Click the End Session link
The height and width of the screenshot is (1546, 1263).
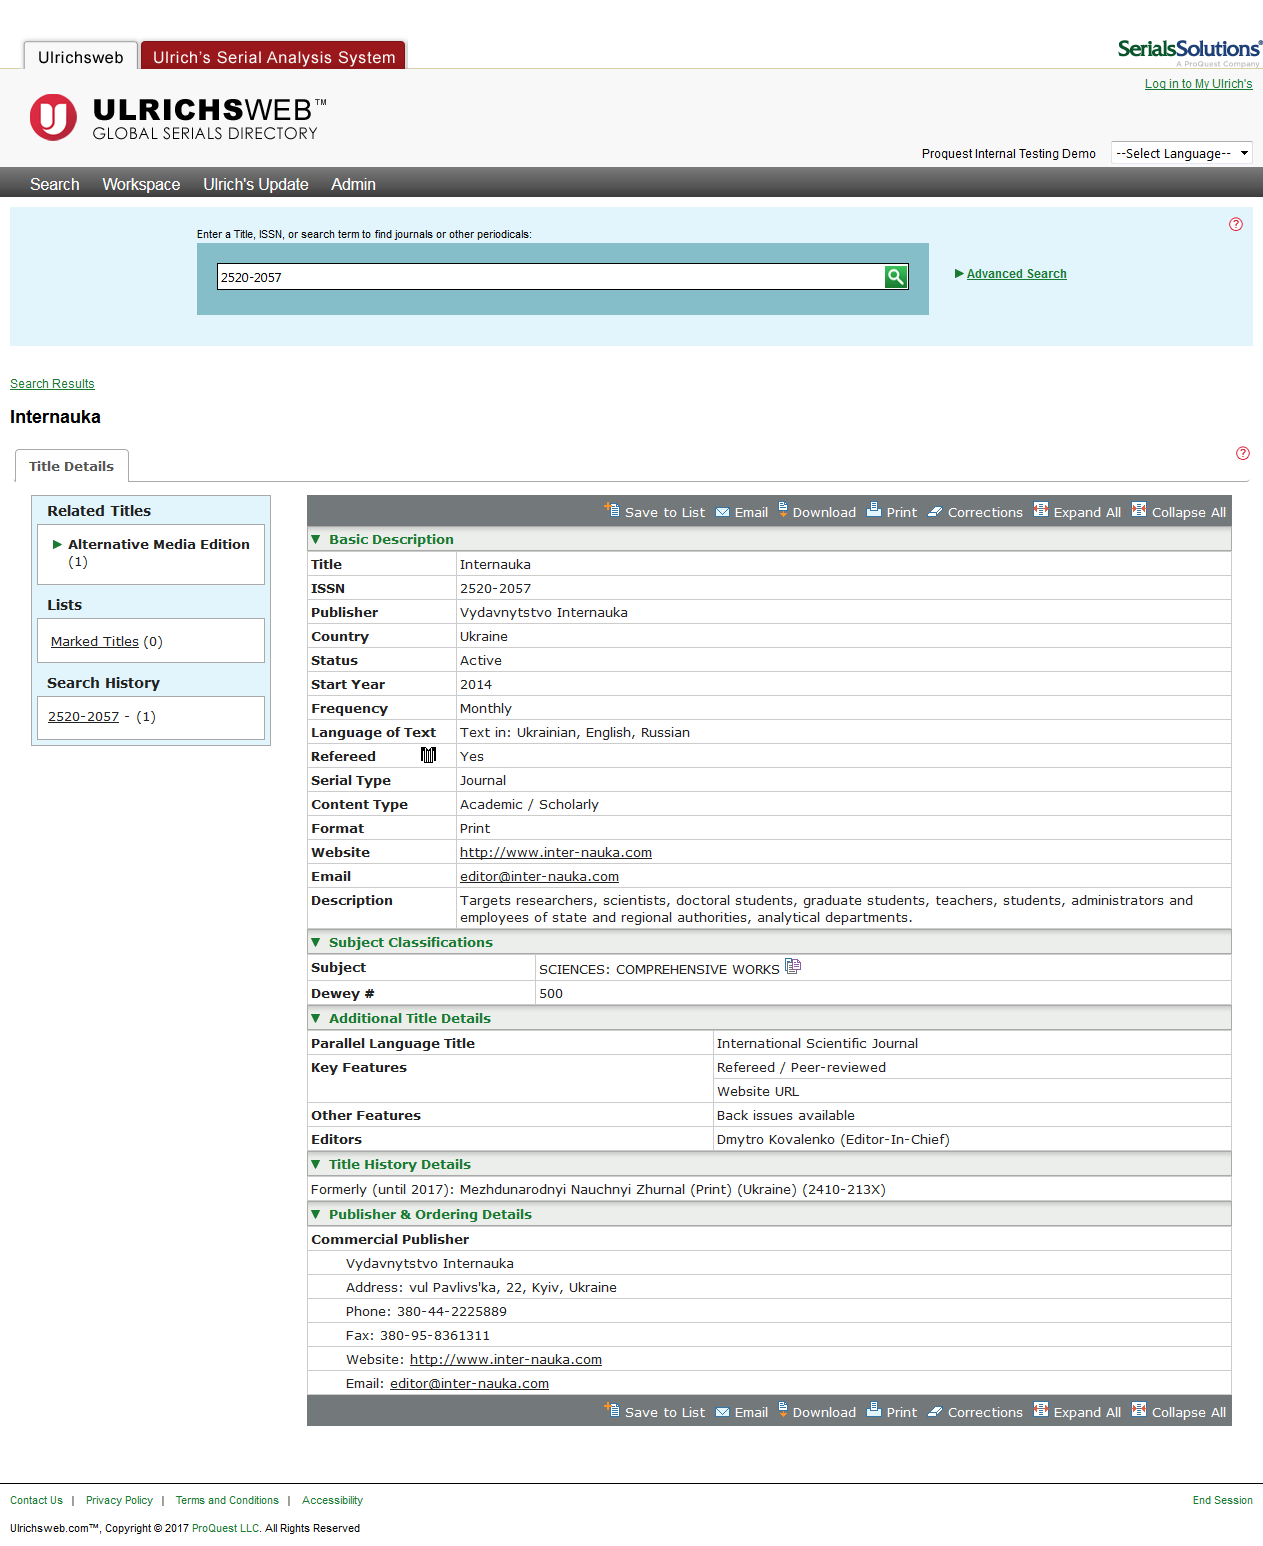1222,1500
